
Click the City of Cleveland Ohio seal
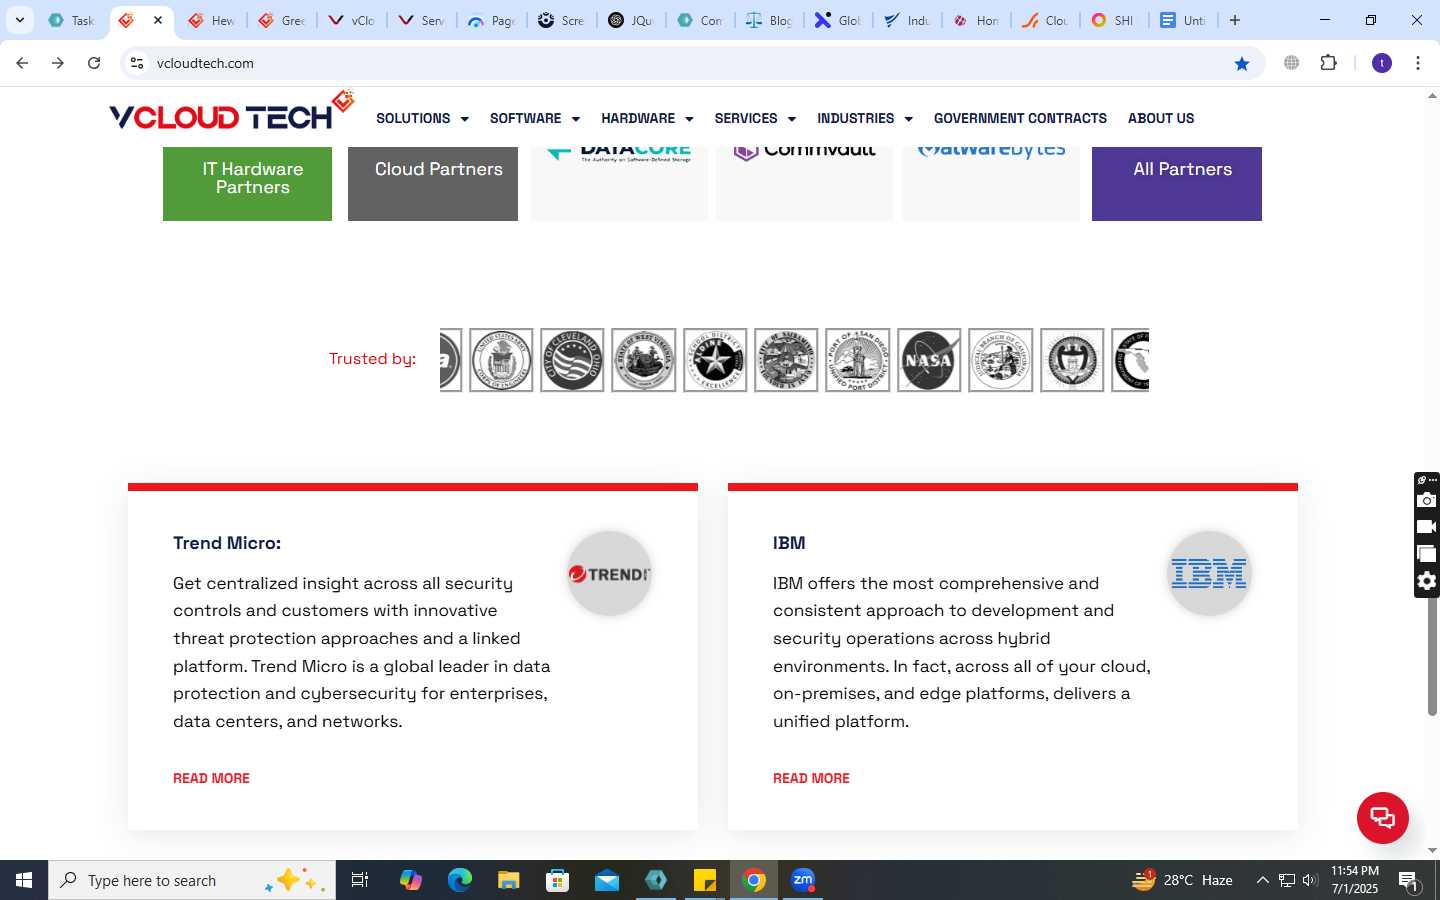pyautogui.click(x=572, y=360)
